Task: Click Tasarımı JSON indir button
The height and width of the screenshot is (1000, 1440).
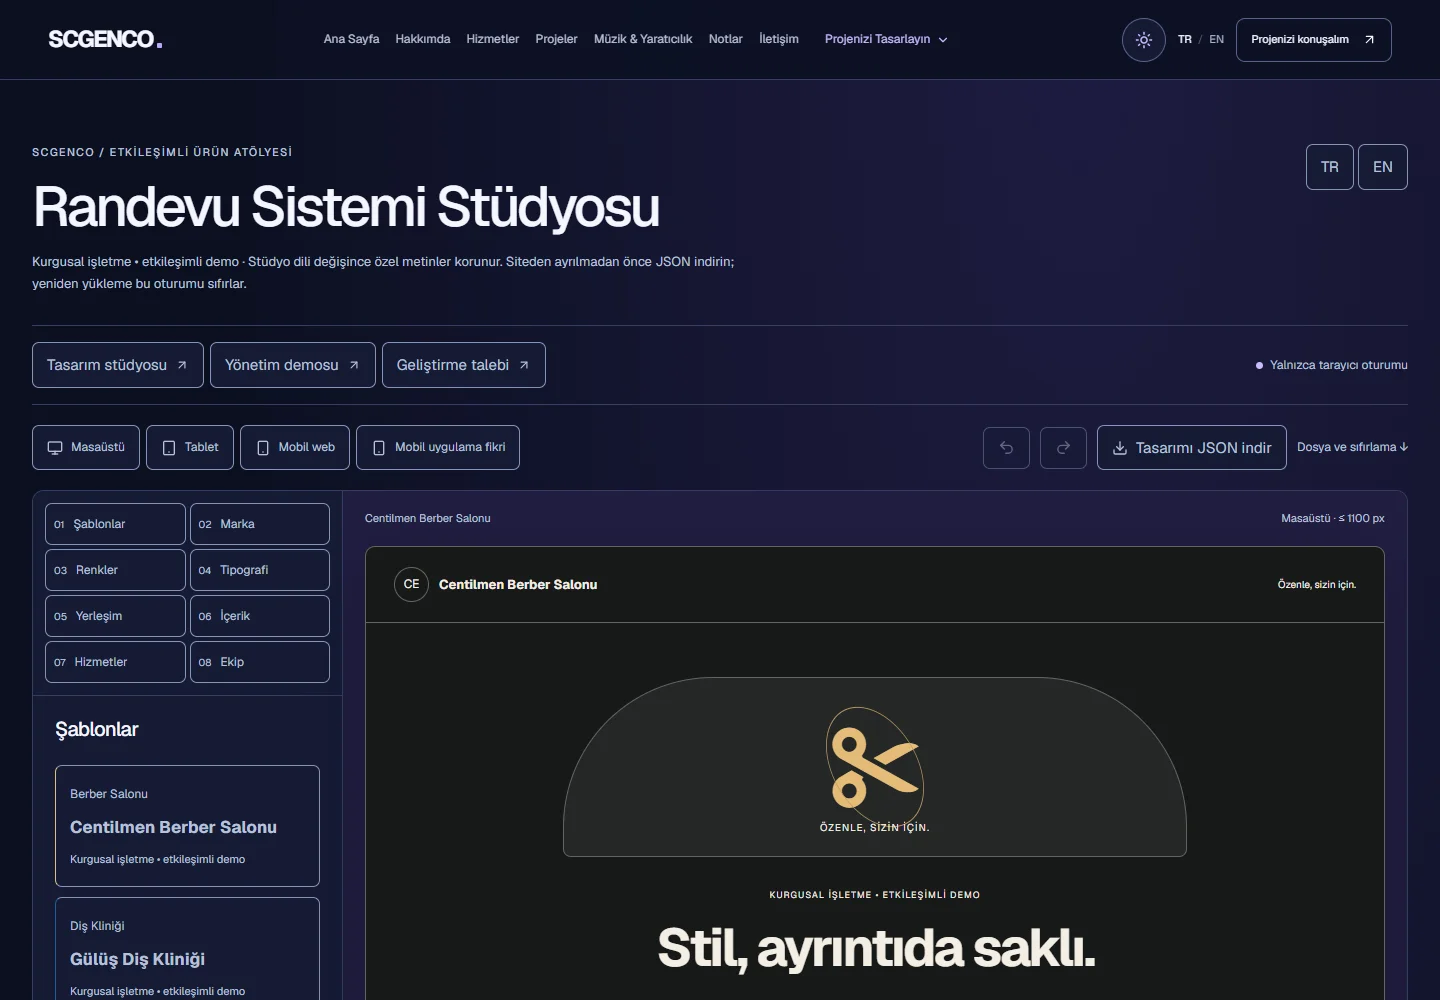Action: [x=1192, y=448]
